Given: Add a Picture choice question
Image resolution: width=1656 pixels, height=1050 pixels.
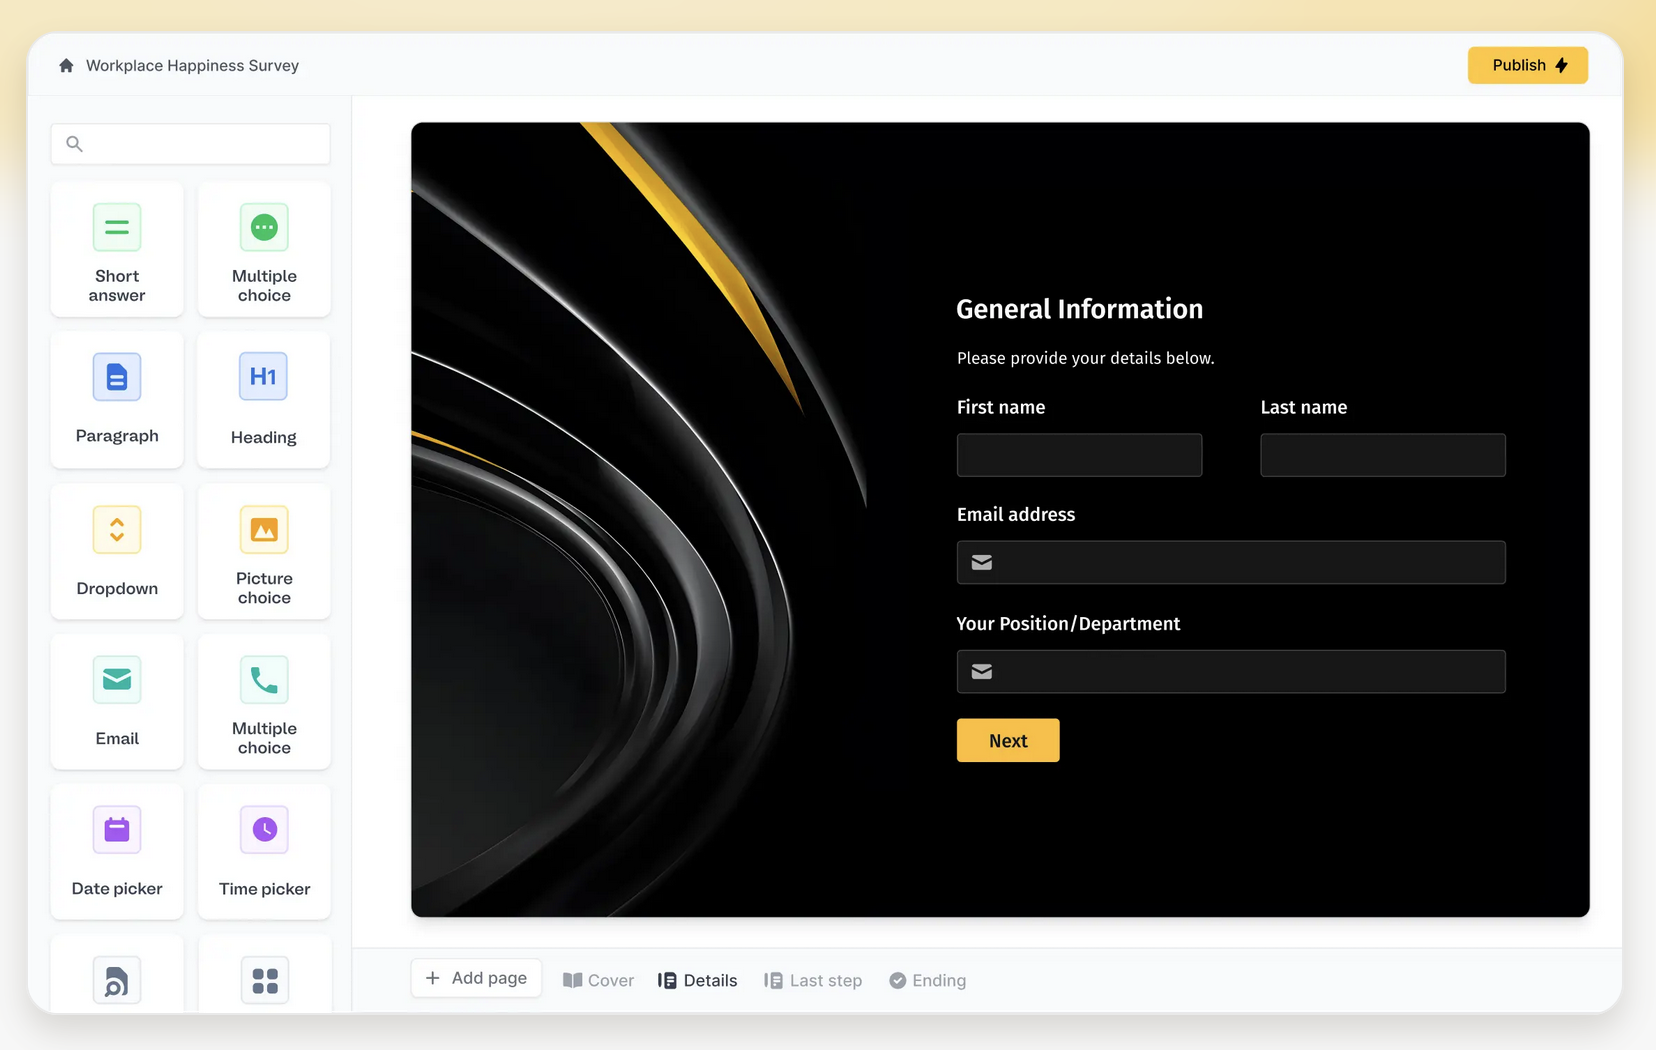Looking at the screenshot, I should click(263, 551).
